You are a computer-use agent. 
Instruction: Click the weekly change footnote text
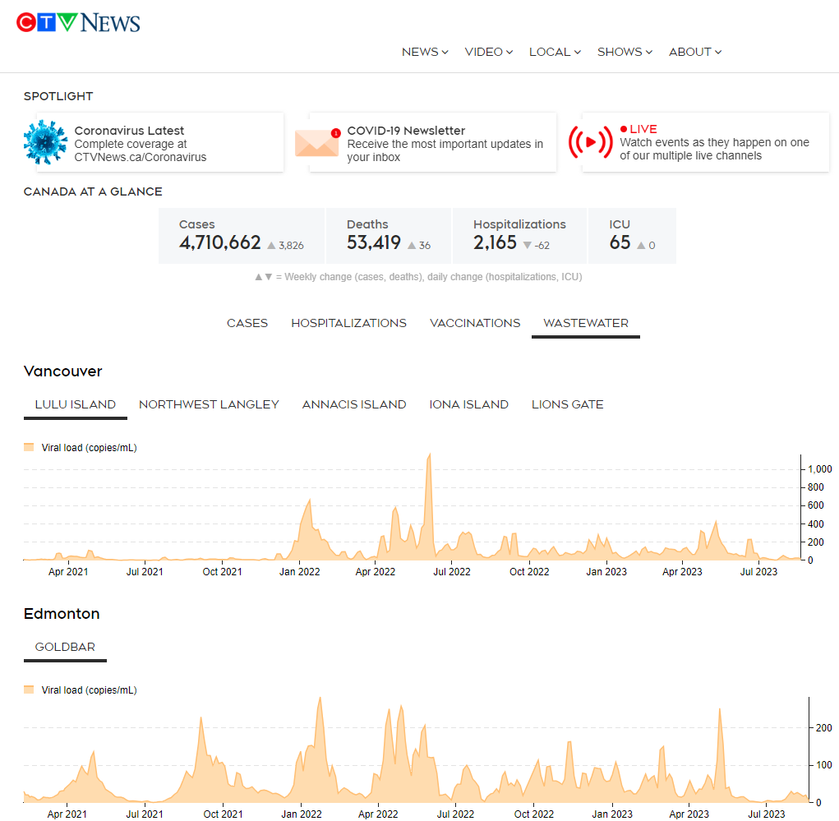pos(418,277)
